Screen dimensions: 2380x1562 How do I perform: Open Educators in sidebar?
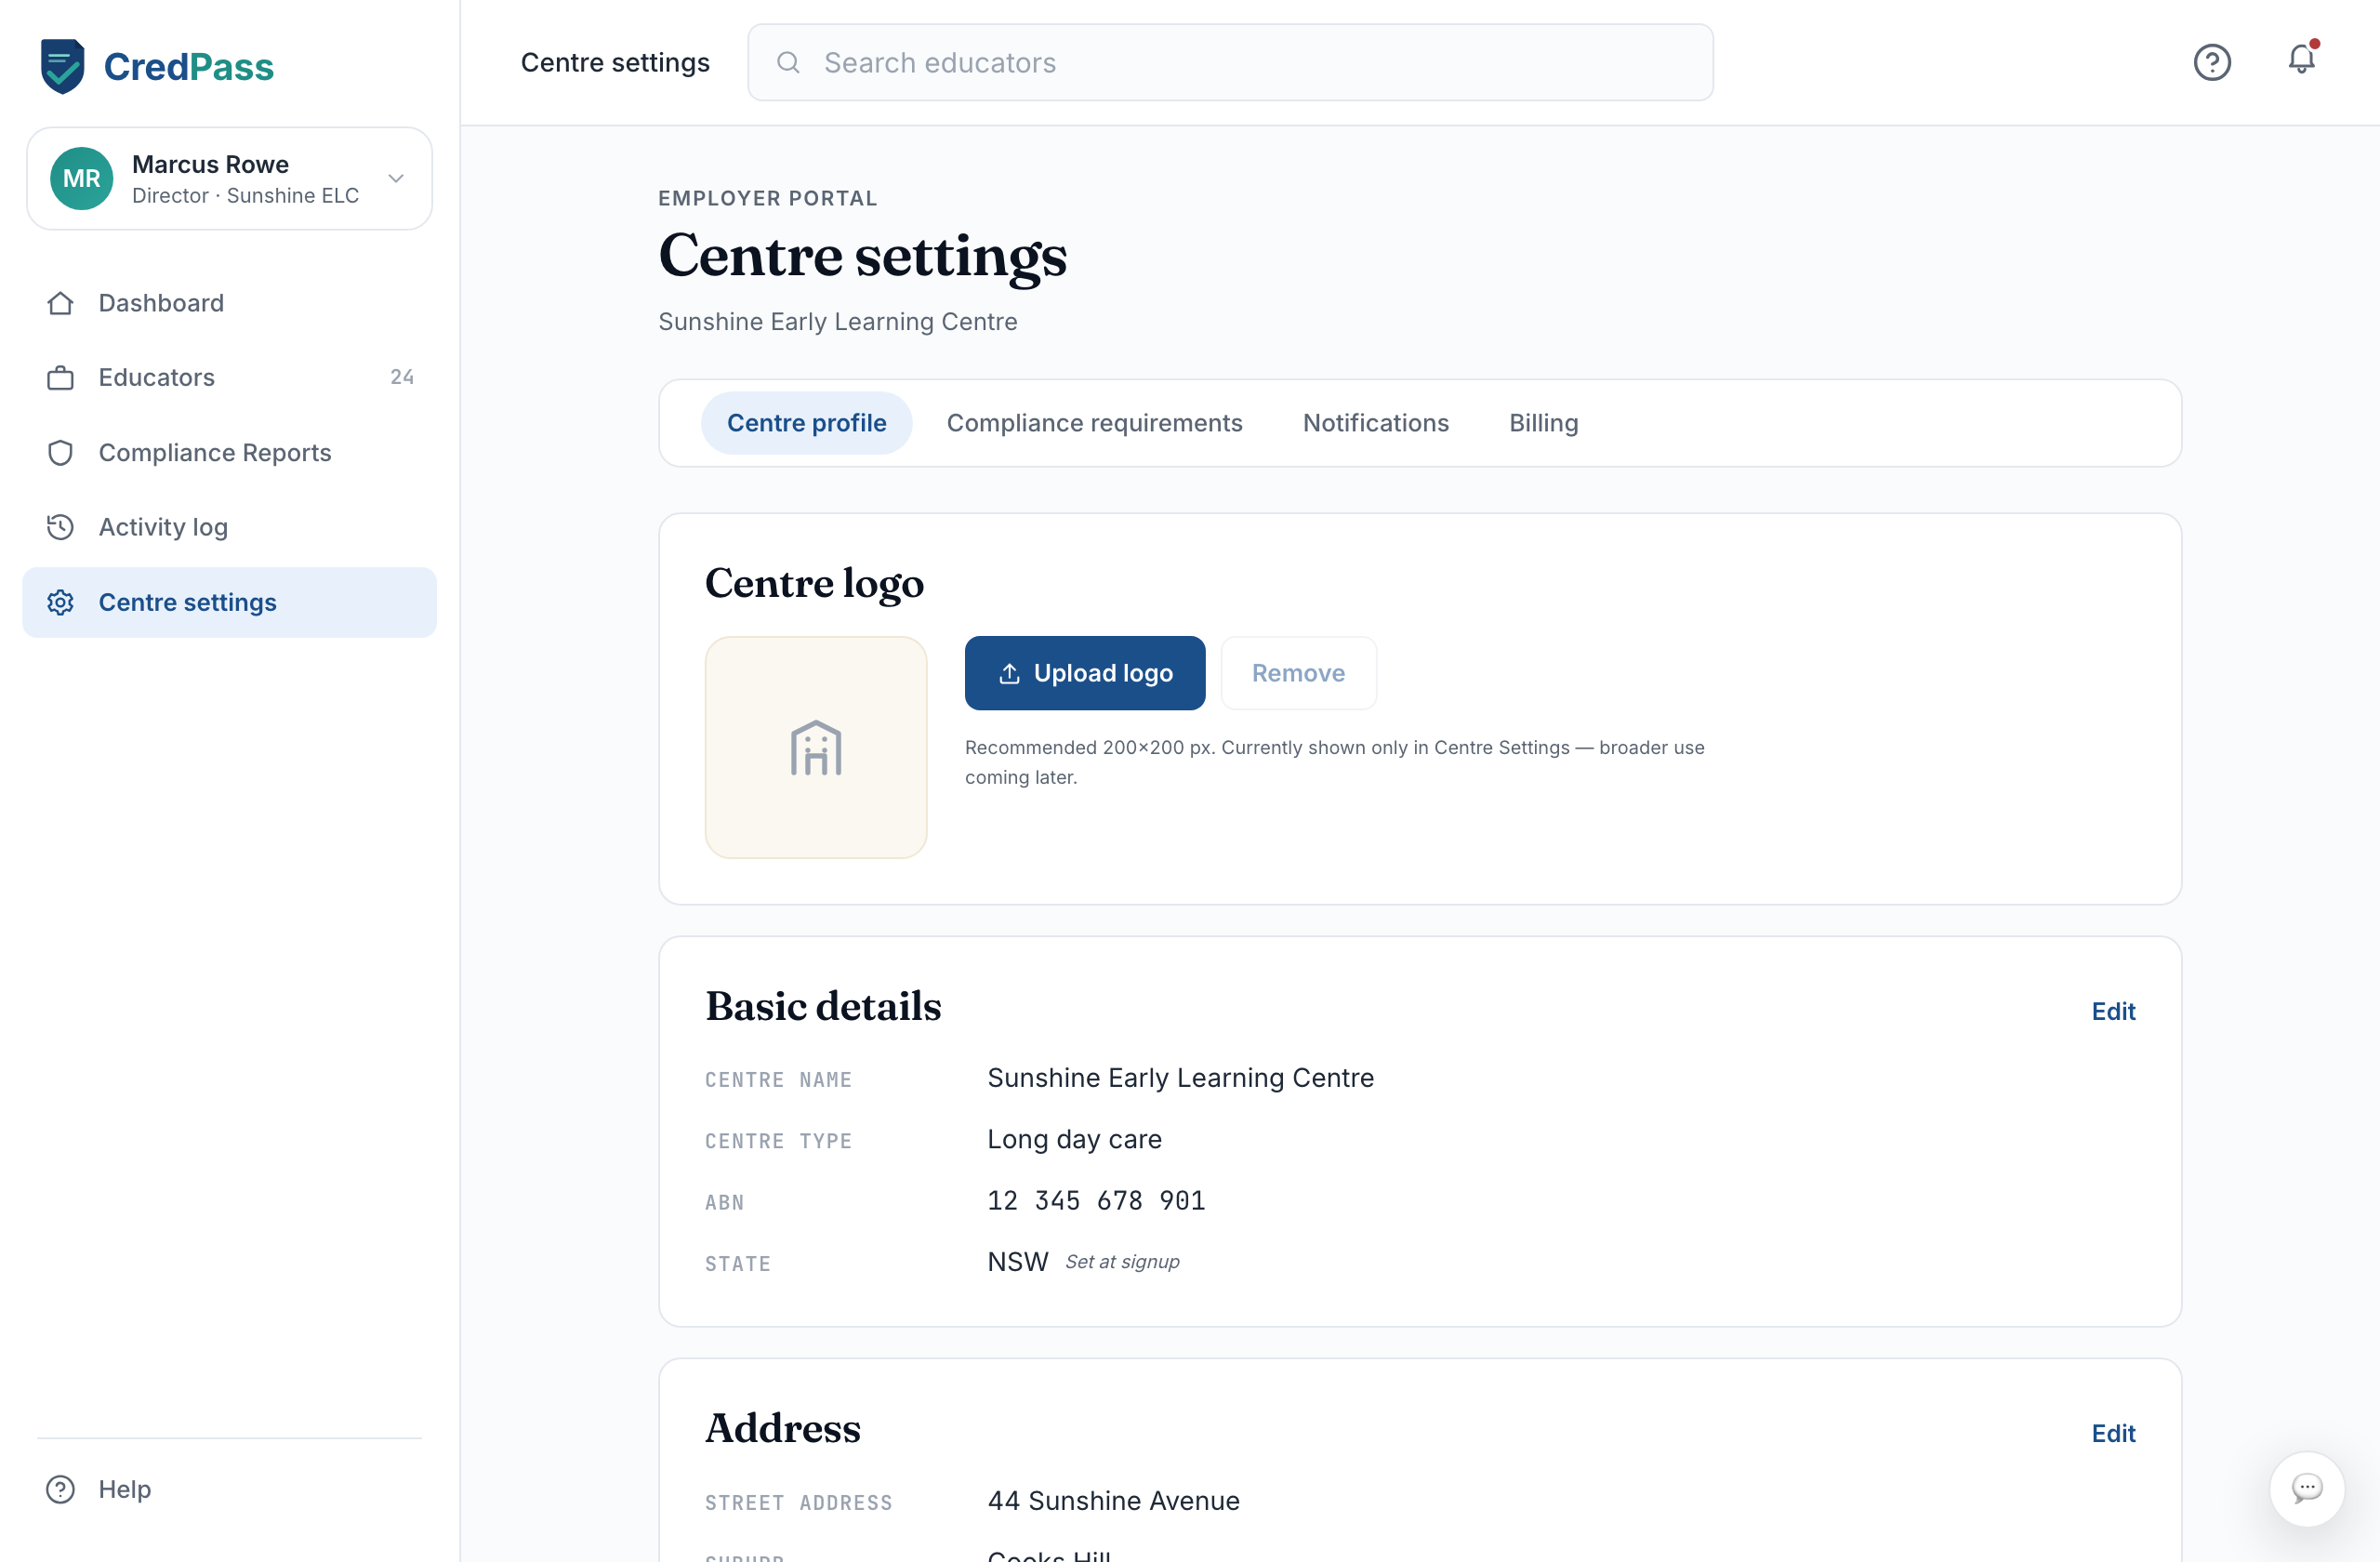coord(229,378)
